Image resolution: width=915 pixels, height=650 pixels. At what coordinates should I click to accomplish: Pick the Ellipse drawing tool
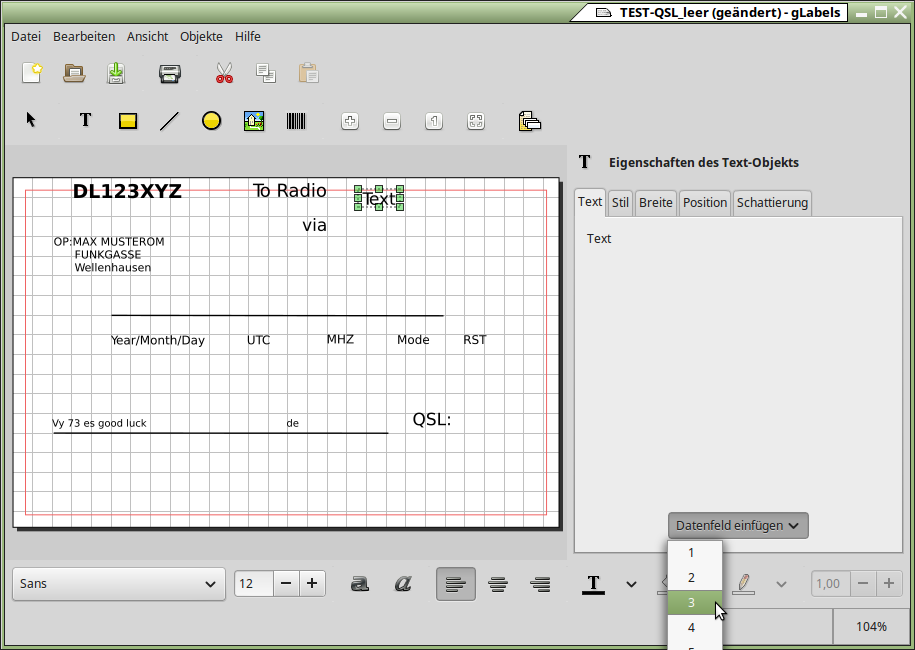tap(211, 121)
